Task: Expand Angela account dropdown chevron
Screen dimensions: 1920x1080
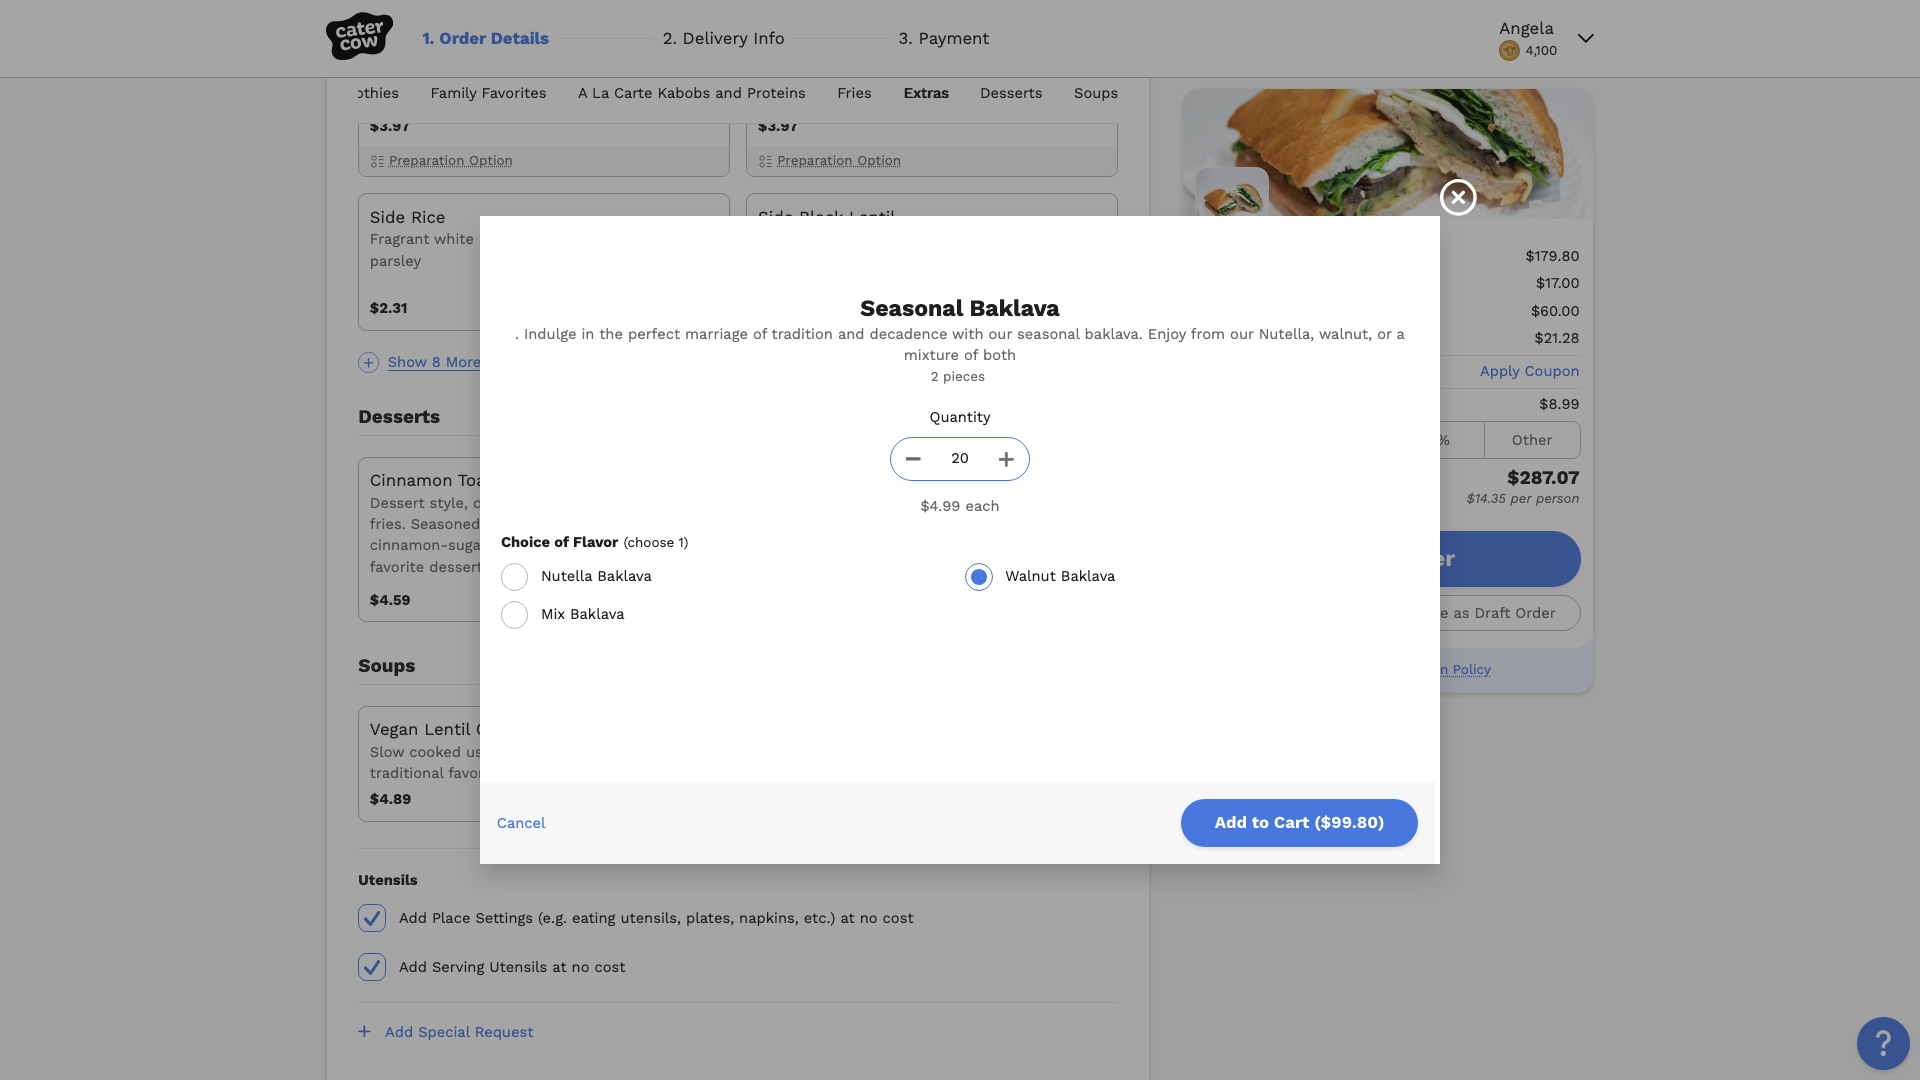Action: 1586,38
